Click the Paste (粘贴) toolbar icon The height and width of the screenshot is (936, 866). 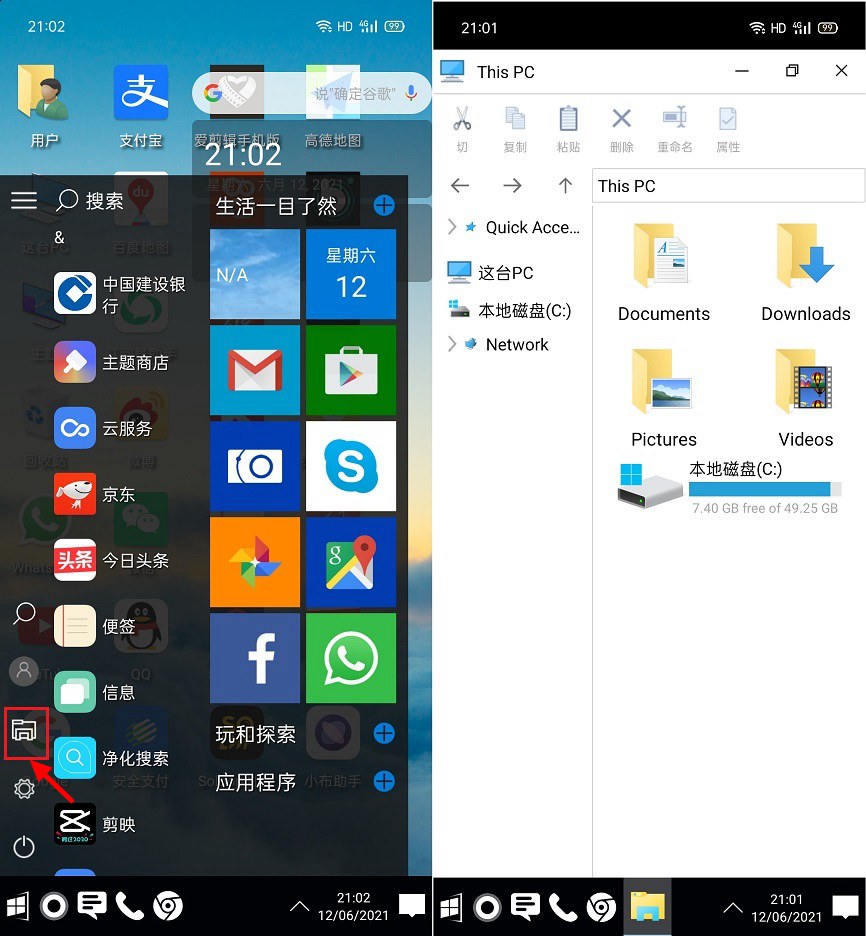coord(568,129)
